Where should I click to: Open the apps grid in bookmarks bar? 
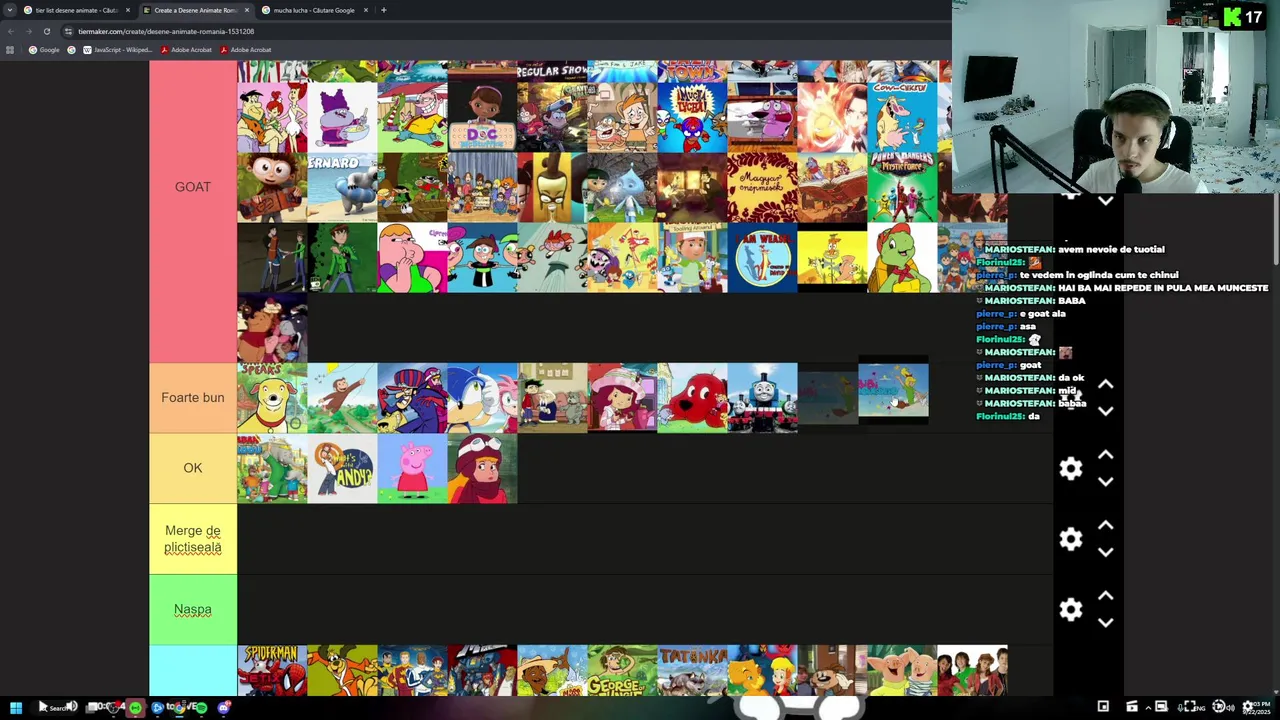pos(10,50)
